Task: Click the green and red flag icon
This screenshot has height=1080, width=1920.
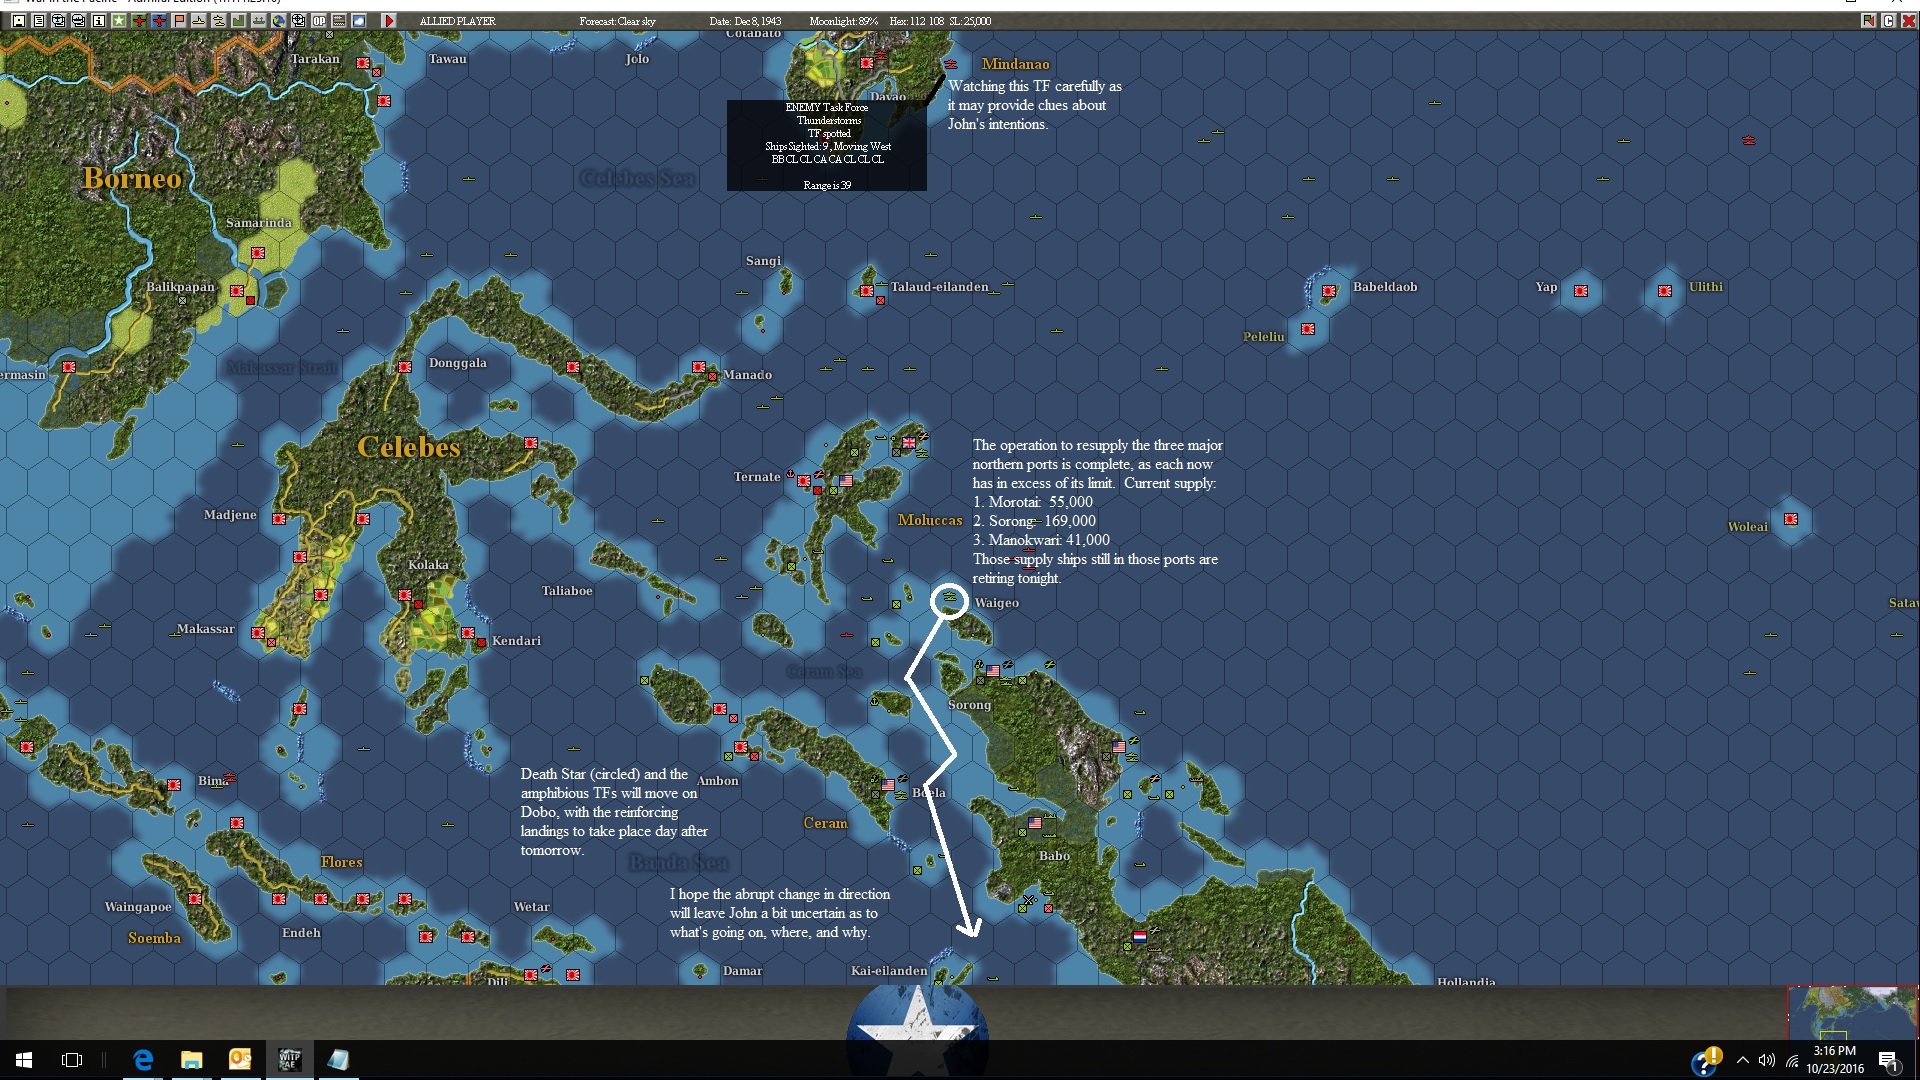Action: pyautogui.click(x=1867, y=20)
